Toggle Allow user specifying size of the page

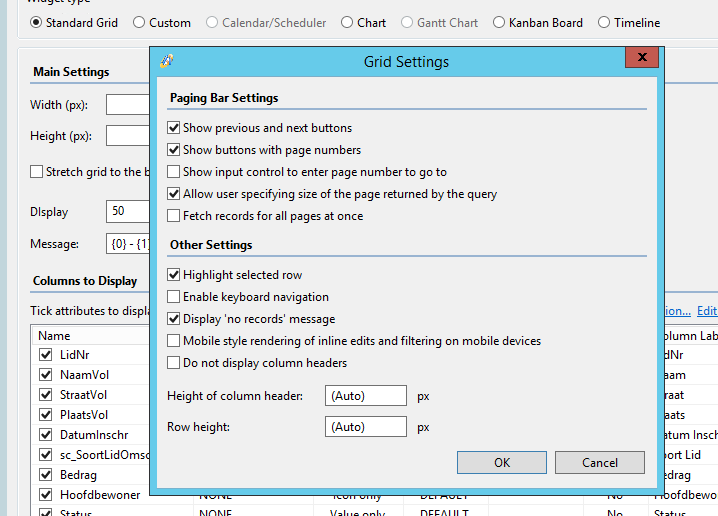point(174,194)
